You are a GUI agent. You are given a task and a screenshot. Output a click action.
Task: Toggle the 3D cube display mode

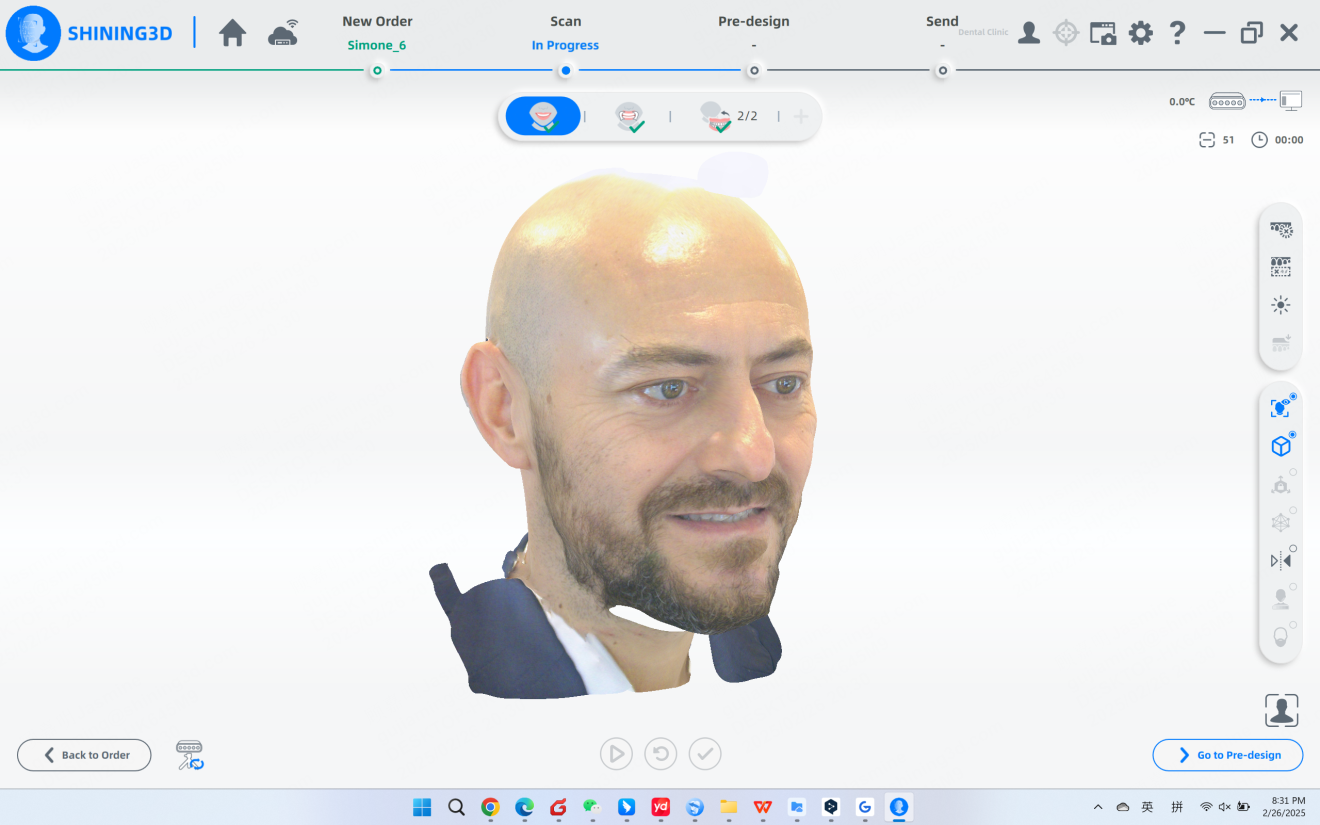[x=1280, y=446]
